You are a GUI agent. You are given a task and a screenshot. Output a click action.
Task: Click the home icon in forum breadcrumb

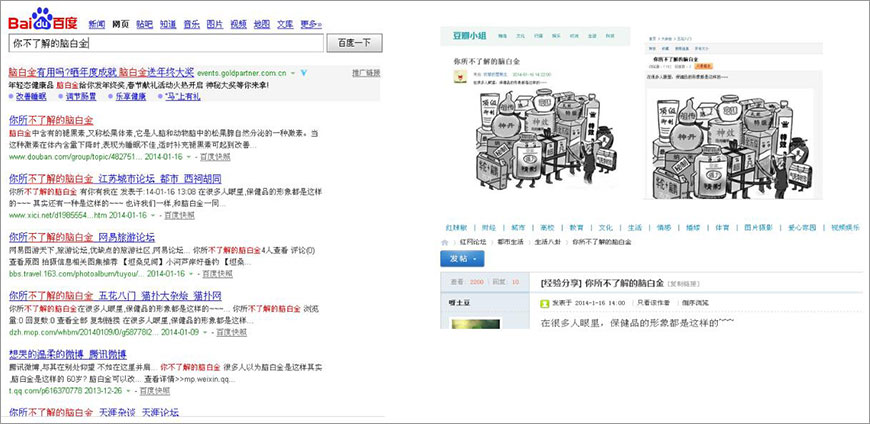(446, 242)
